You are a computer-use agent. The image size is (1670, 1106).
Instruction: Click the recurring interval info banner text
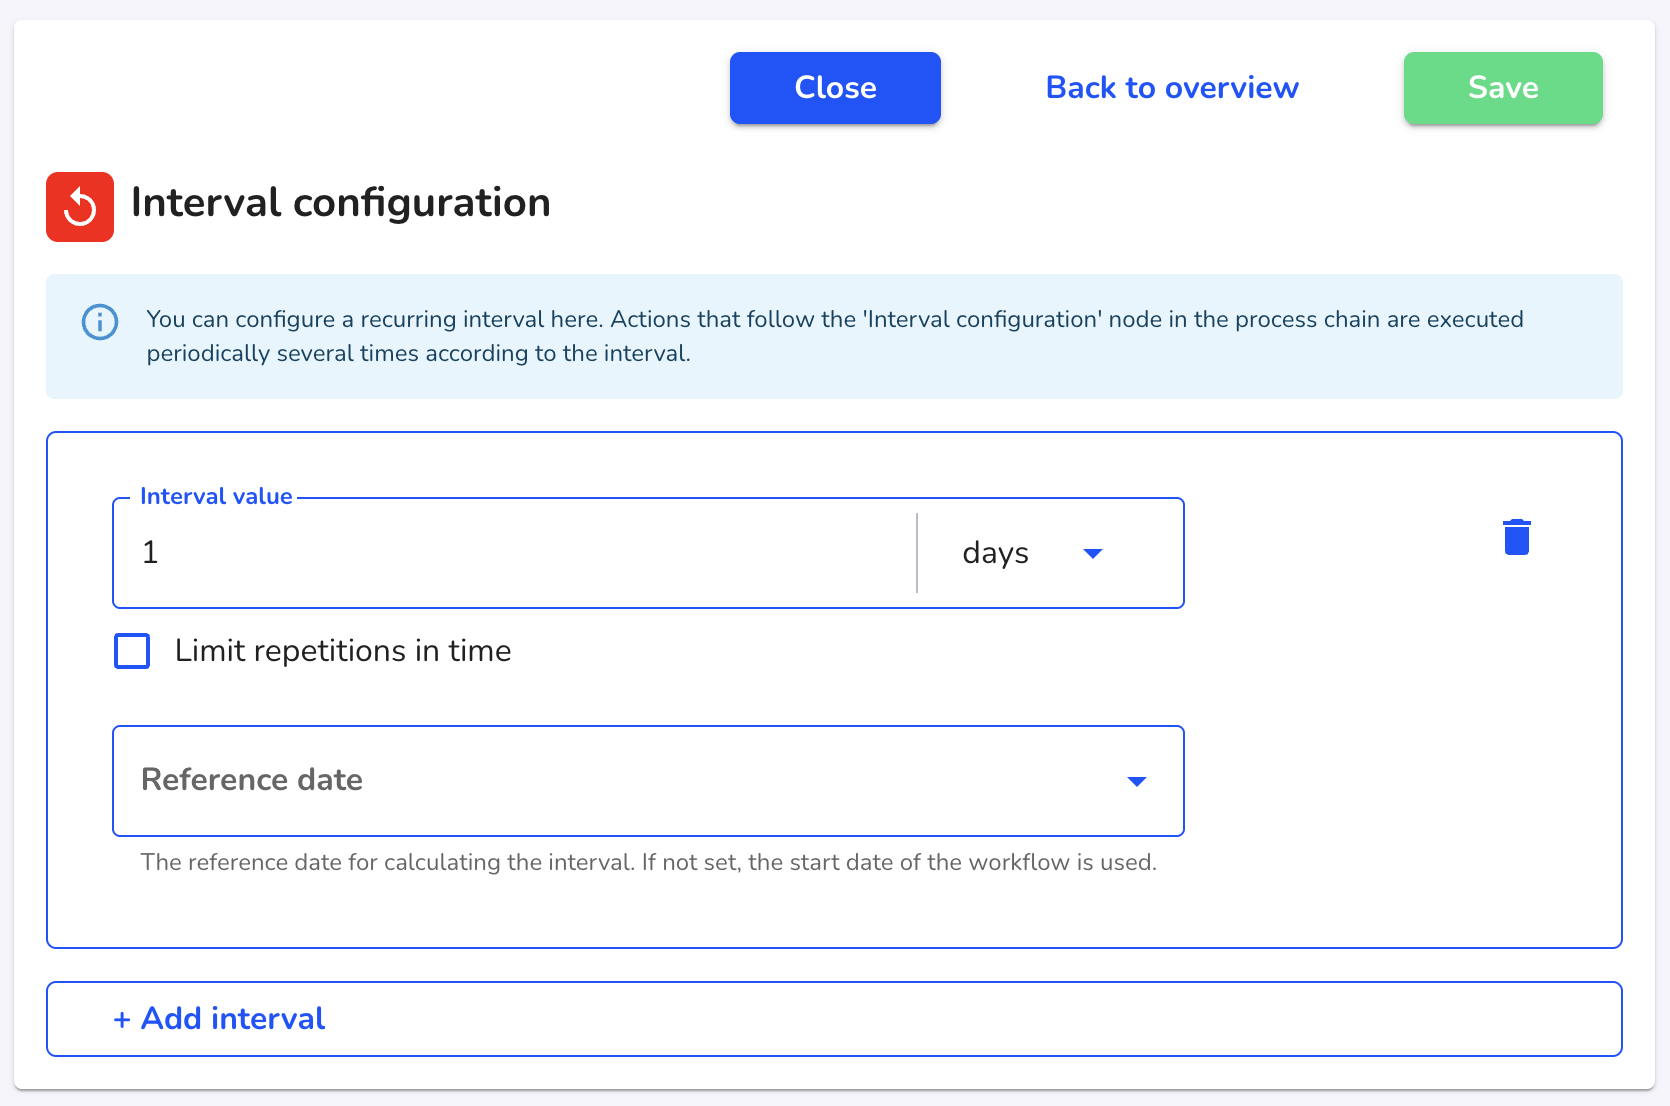click(835, 336)
